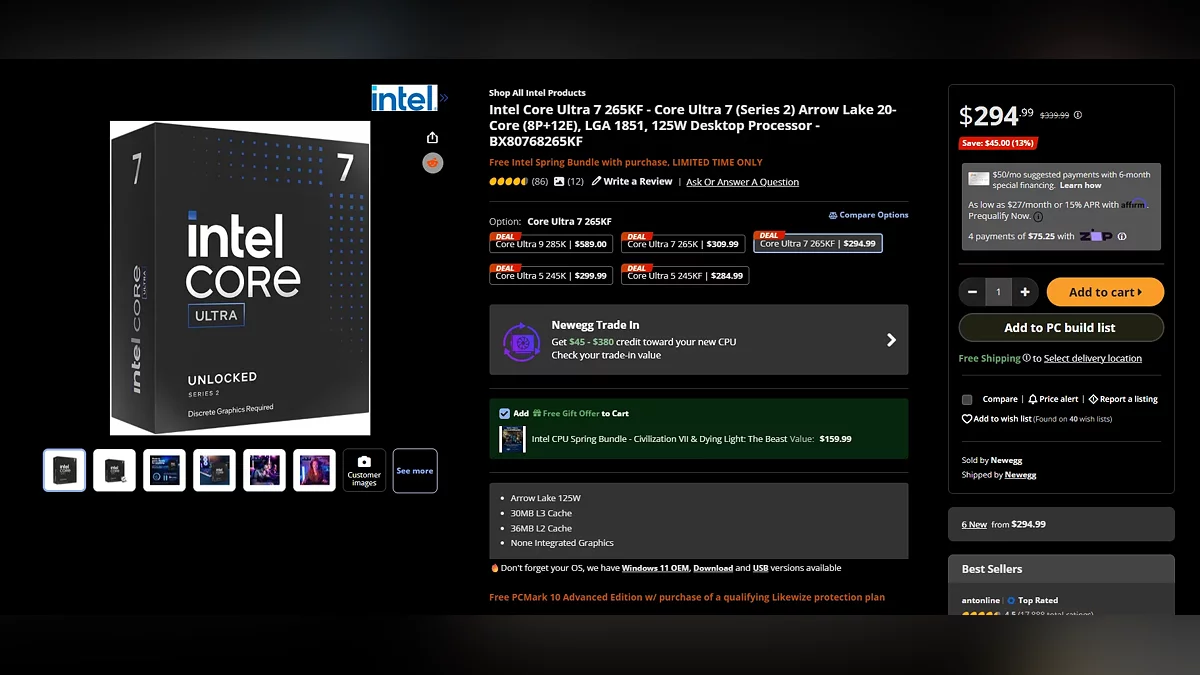
Task: Select sixth product thumbnail
Action: pos(314,470)
